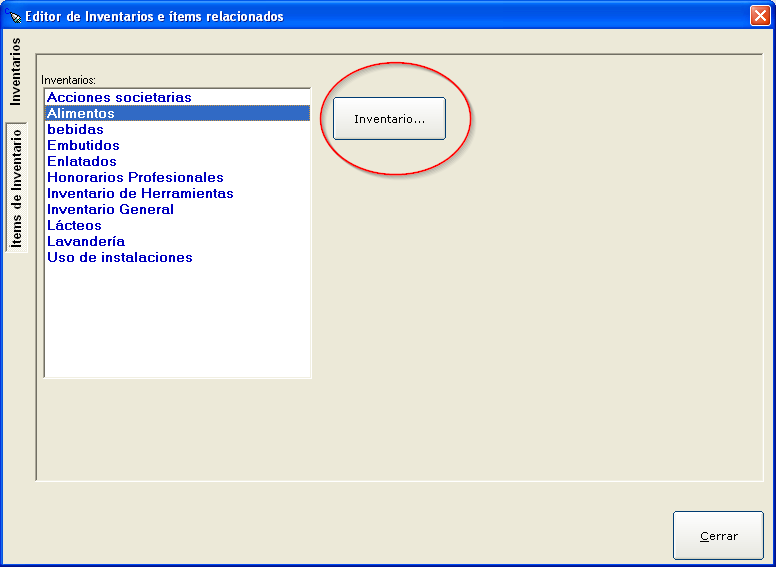Switch to the Inventarios vertical tab
This screenshot has width=776, height=567.
click(x=16, y=72)
